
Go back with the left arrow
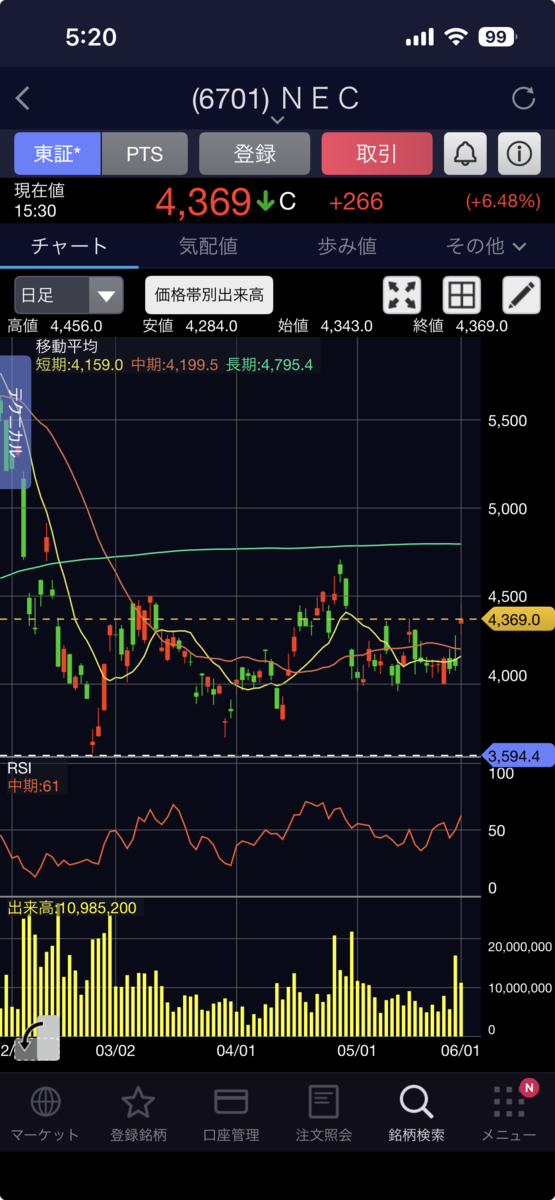(x=23, y=98)
